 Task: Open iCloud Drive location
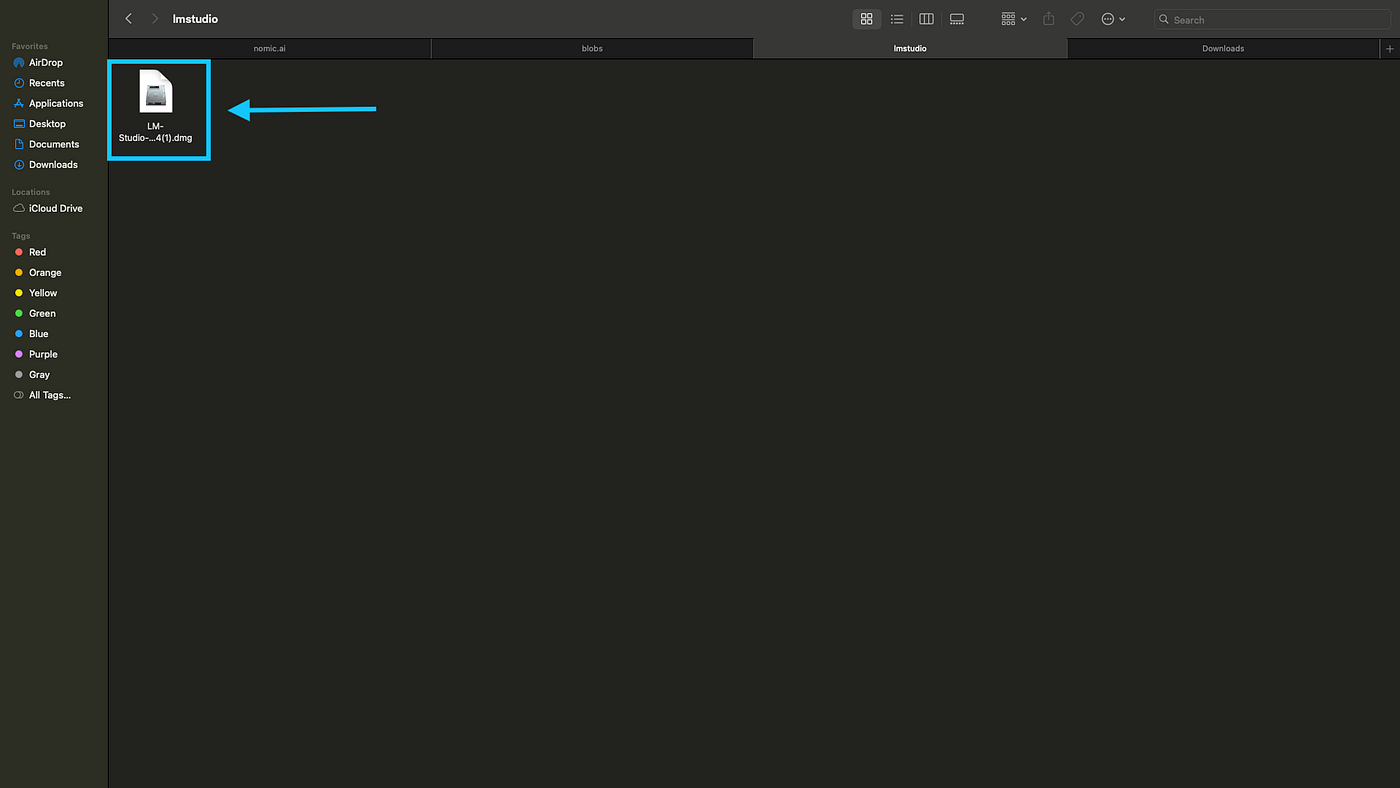54,208
